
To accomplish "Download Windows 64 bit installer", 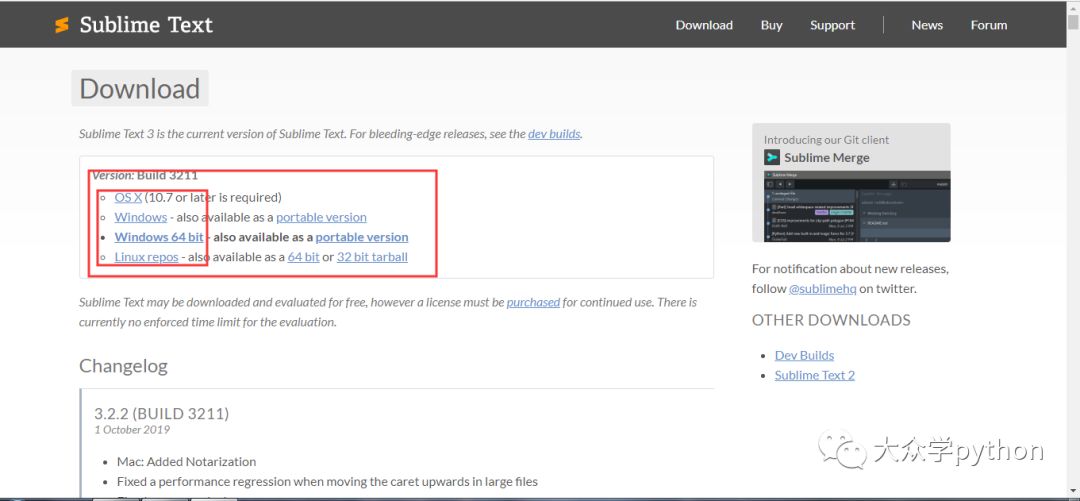I will [x=159, y=237].
